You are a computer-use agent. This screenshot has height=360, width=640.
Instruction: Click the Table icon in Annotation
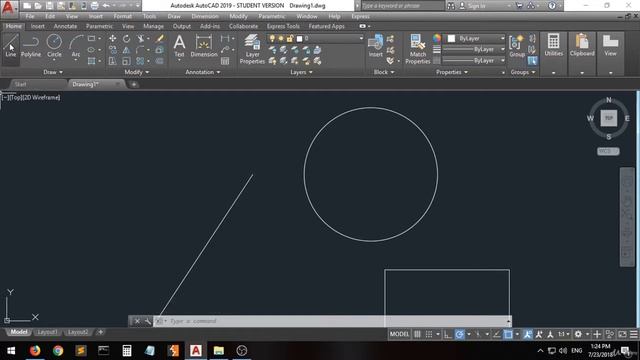point(225,61)
